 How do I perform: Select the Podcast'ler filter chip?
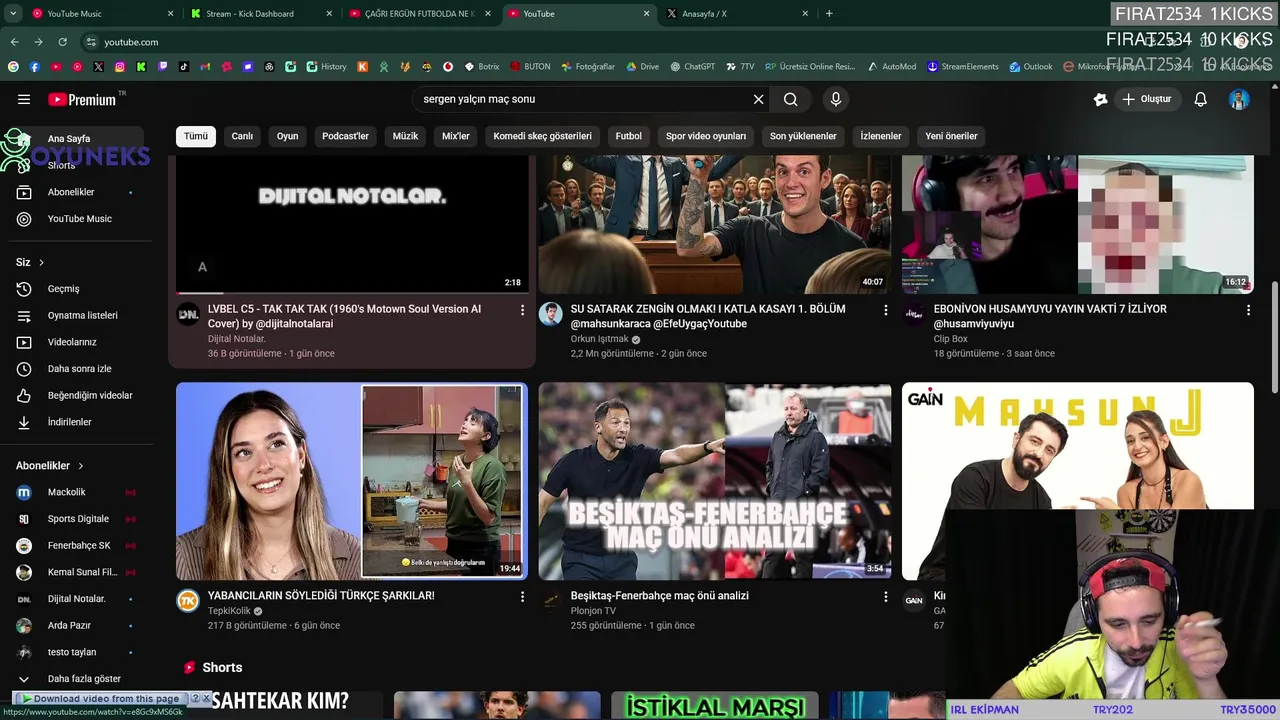coord(345,136)
